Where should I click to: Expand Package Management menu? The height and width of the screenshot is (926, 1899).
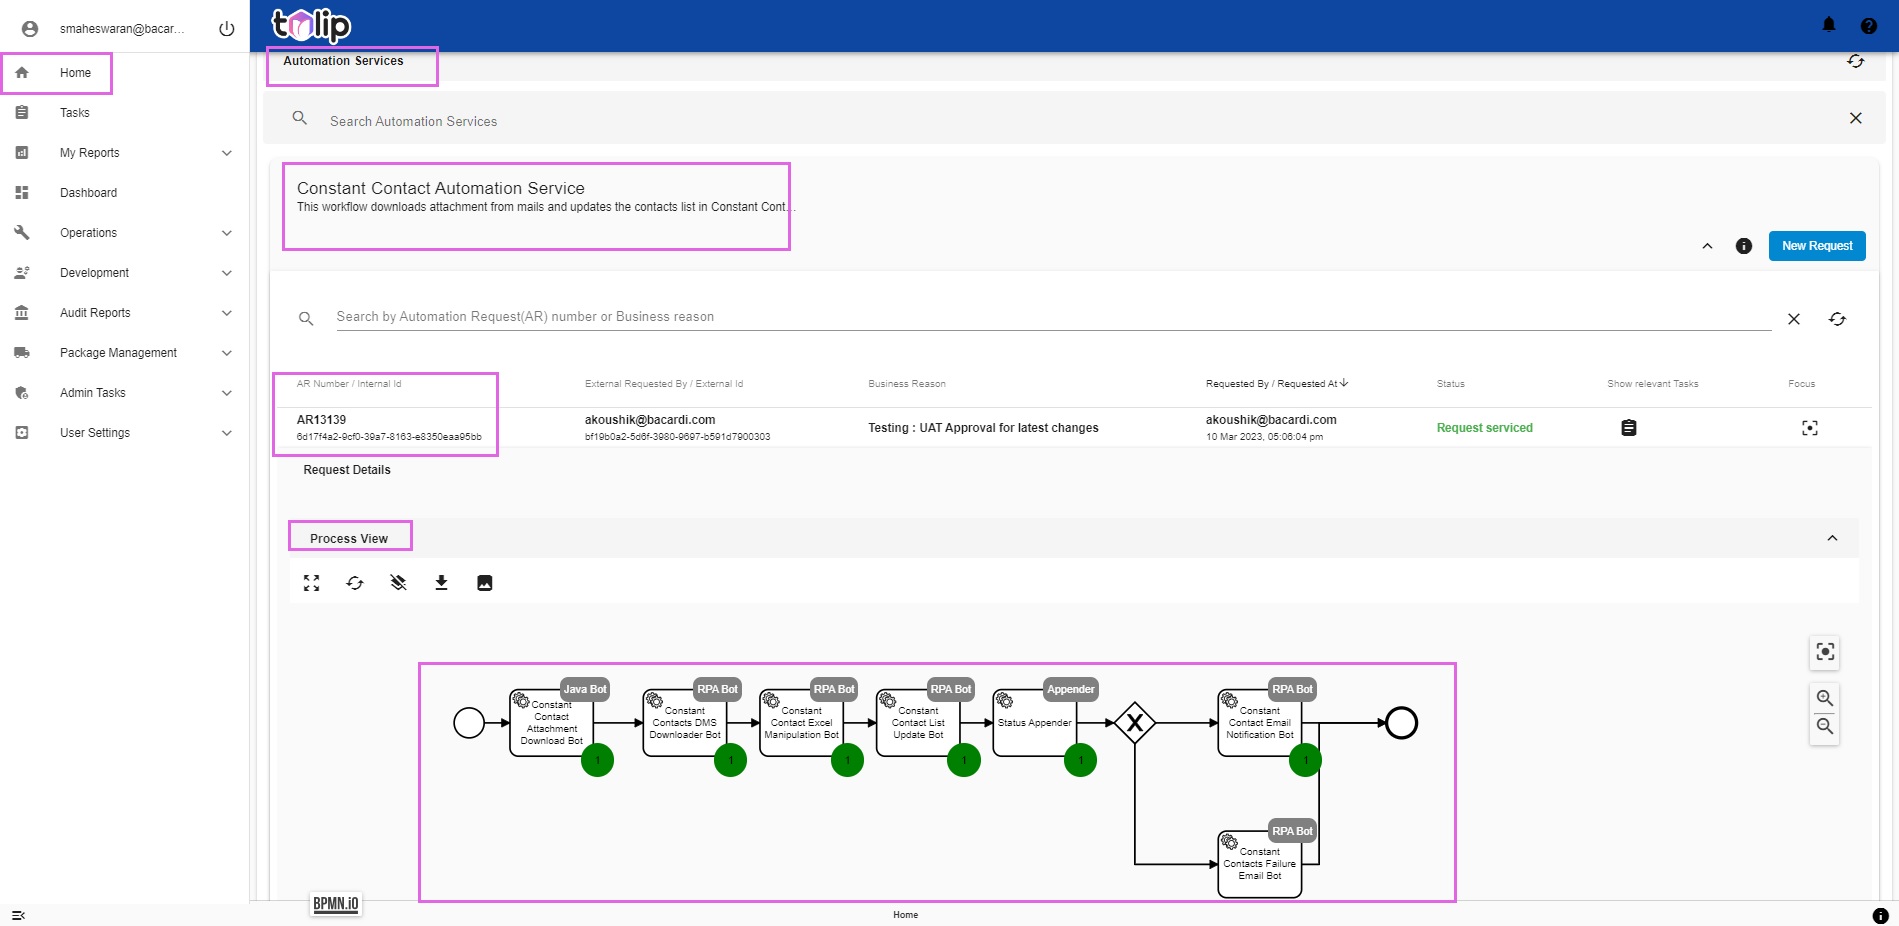[x=124, y=353]
